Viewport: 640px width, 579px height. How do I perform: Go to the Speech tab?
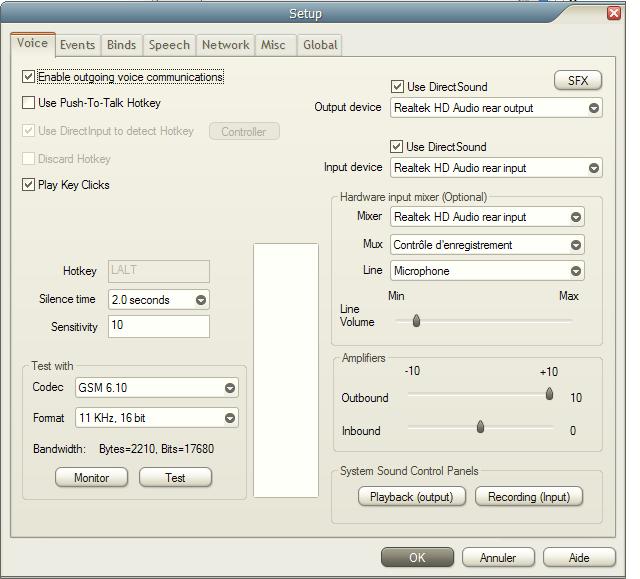pos(169,45)
